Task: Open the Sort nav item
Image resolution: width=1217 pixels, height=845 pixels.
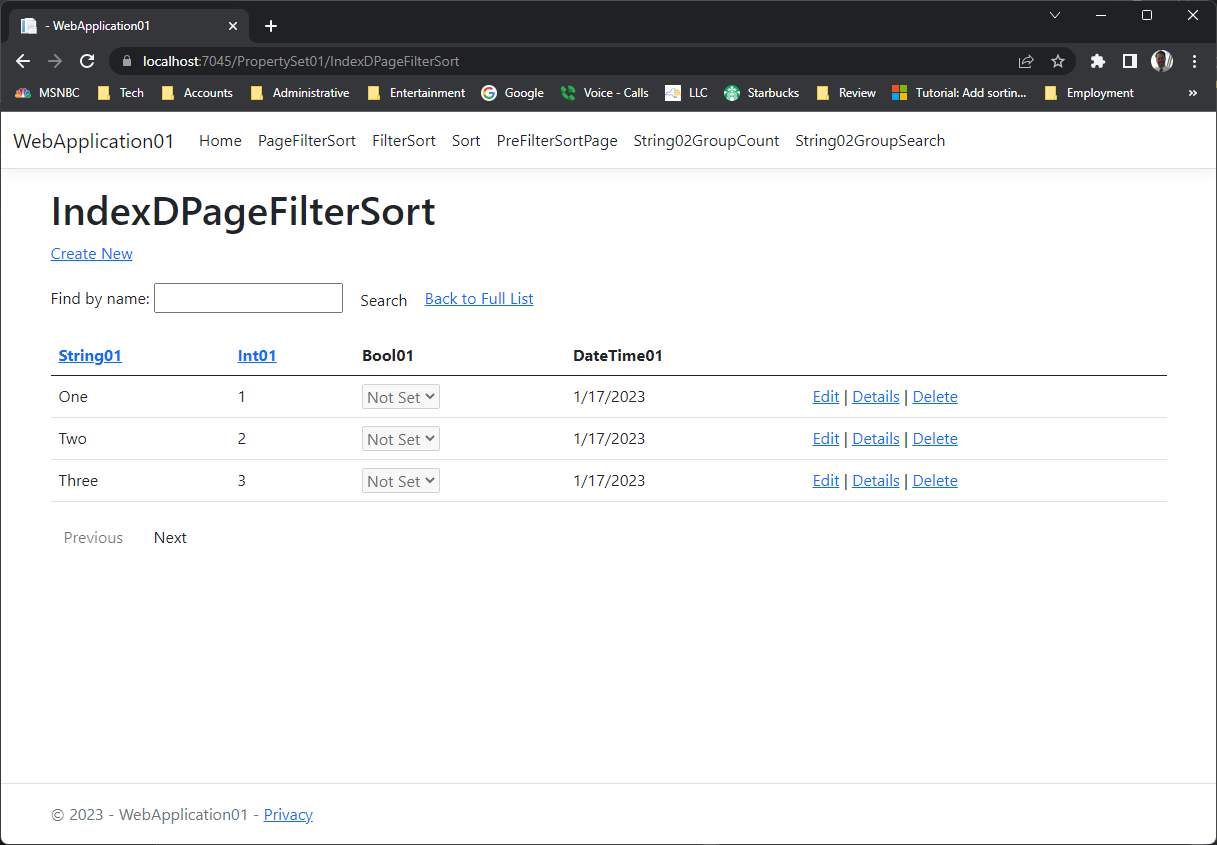Action: coord(466,141)
